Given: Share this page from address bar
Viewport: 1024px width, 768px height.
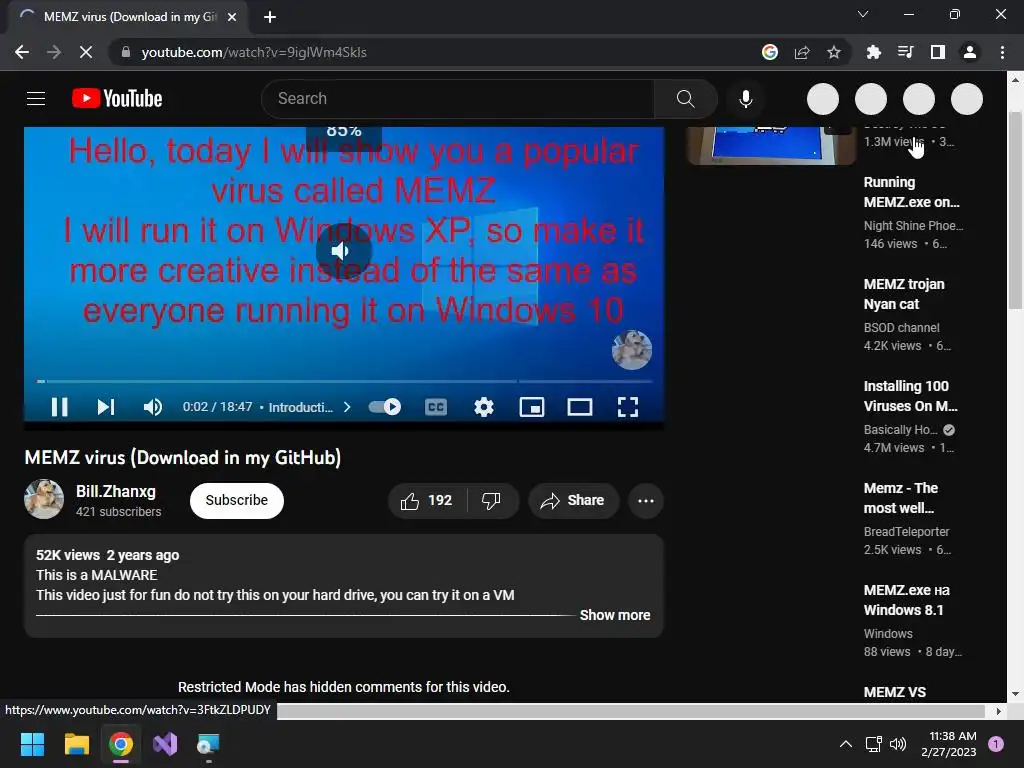Looking at the screenshot, I should (x=802, y=52).
